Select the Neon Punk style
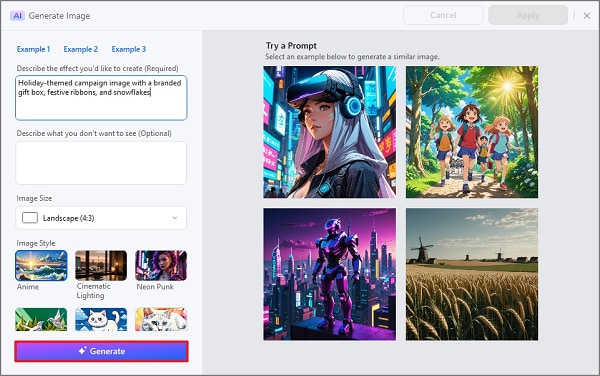 (x=161, y=265)
